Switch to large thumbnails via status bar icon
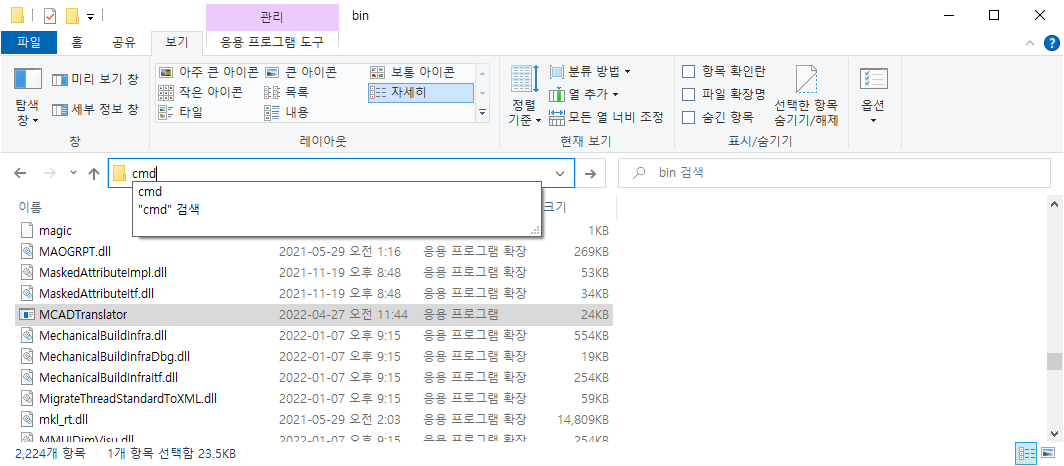Screen dimensions: 1064x466 [x=1048, y=453]
